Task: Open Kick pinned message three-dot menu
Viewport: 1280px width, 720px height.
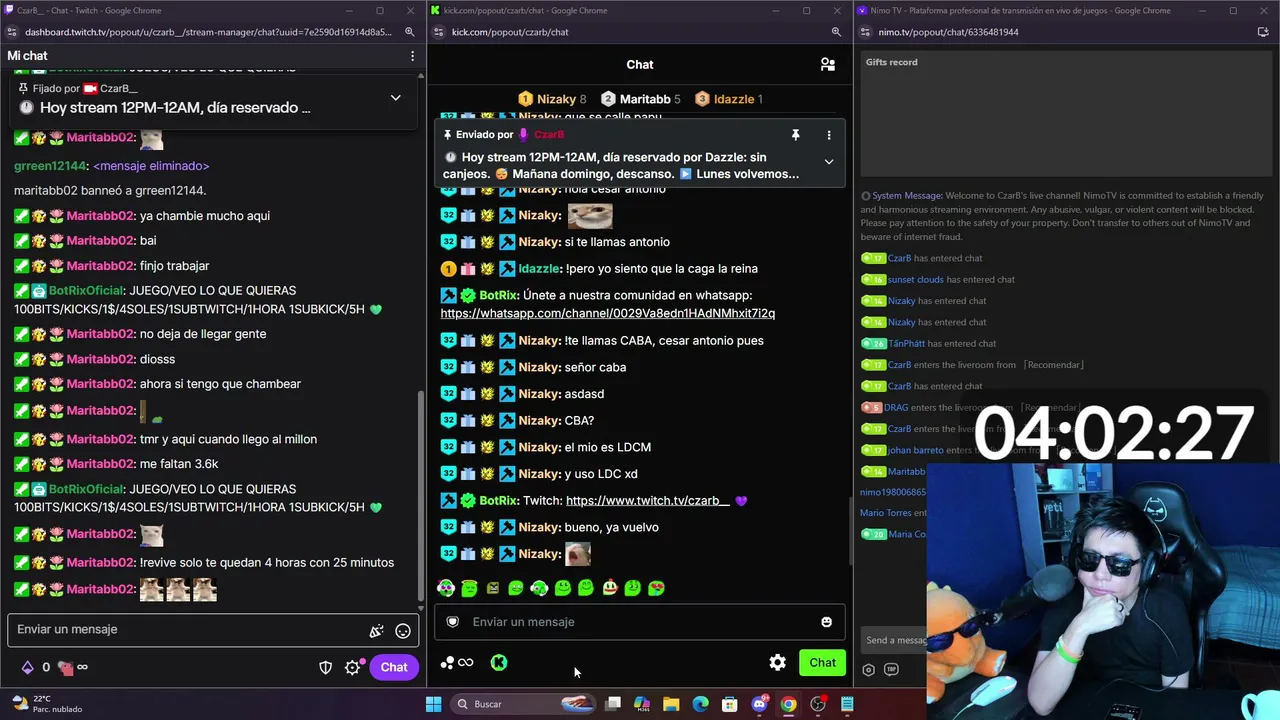Action: [x=828, y=135]
